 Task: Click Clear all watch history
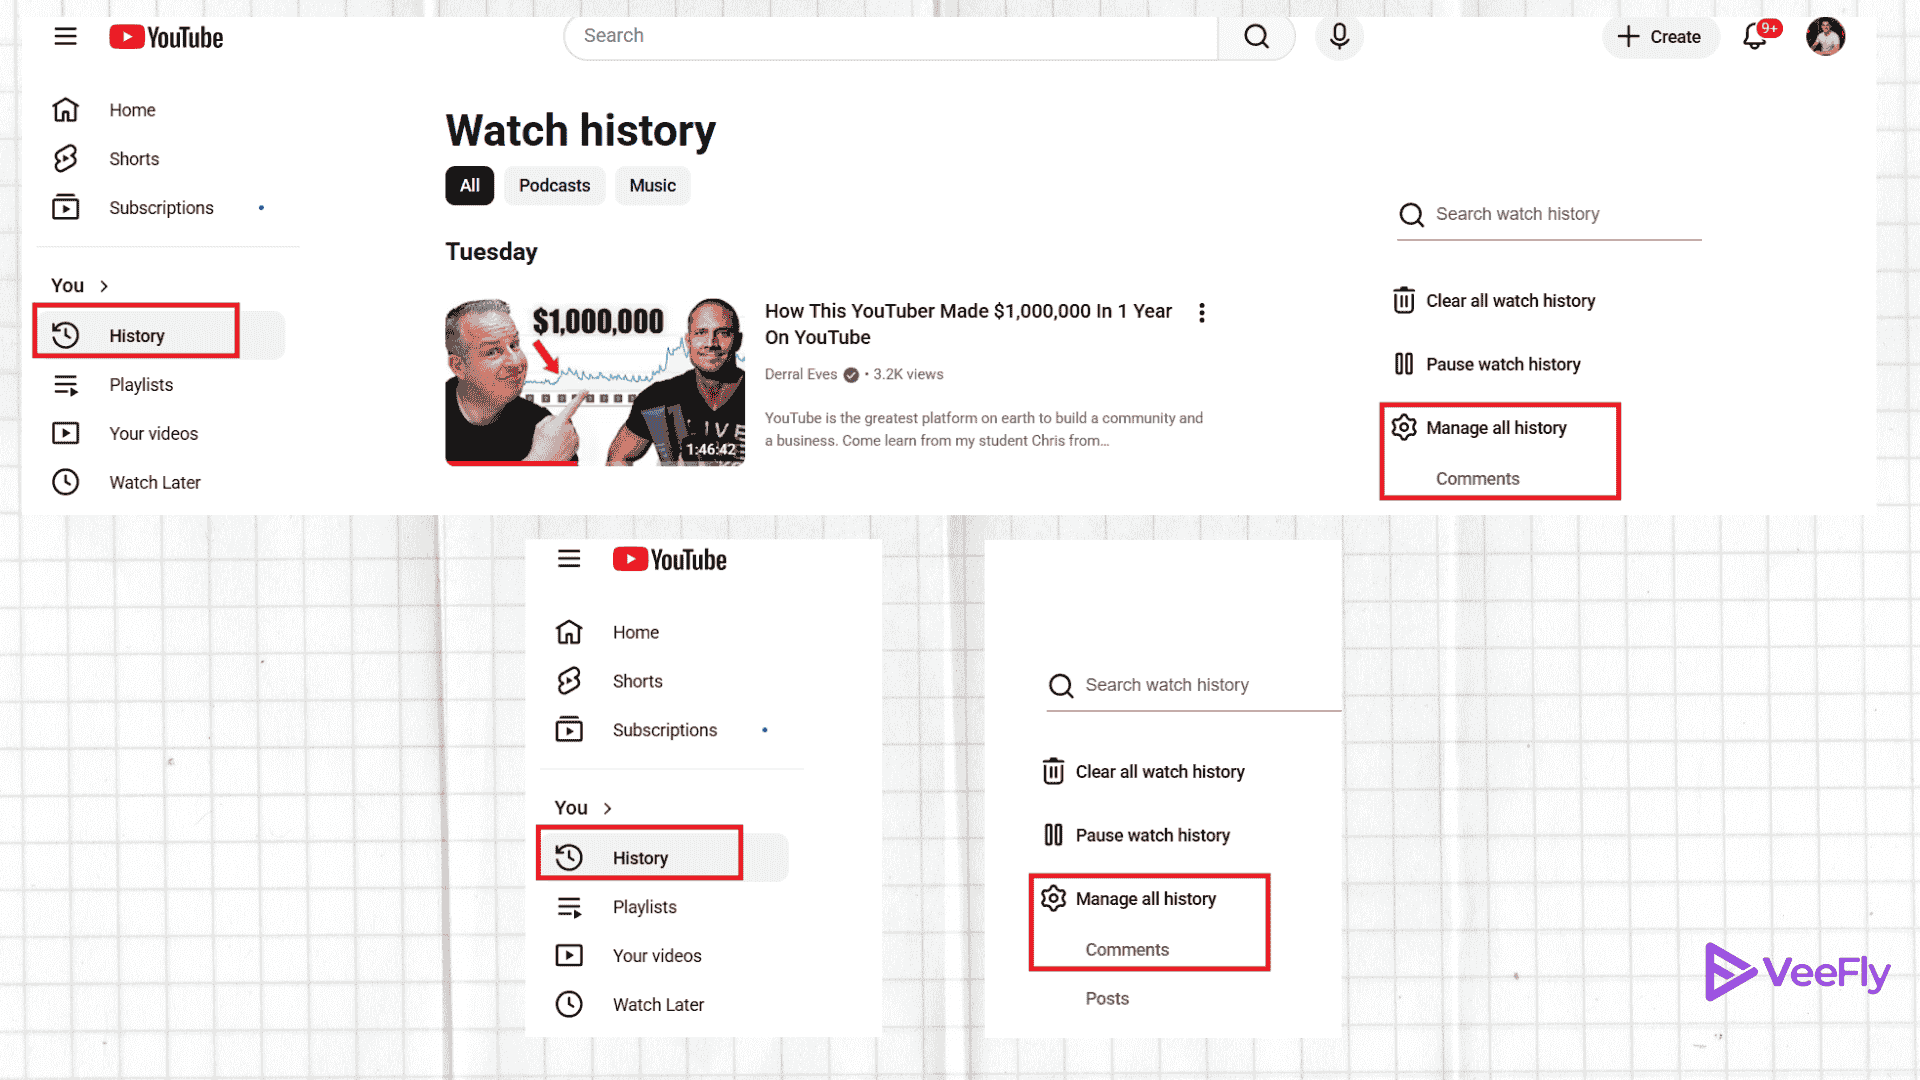(x=1511, y=300)
